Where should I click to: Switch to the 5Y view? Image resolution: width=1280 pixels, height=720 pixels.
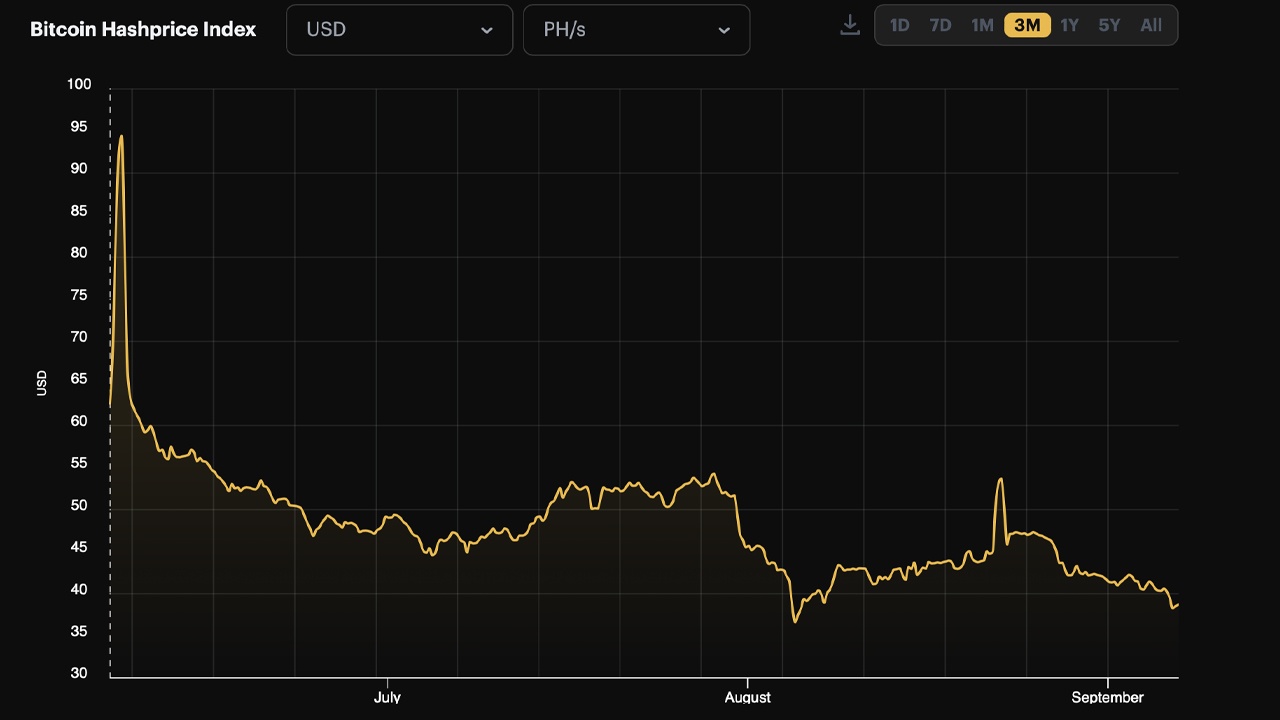tap(1109, 25)
